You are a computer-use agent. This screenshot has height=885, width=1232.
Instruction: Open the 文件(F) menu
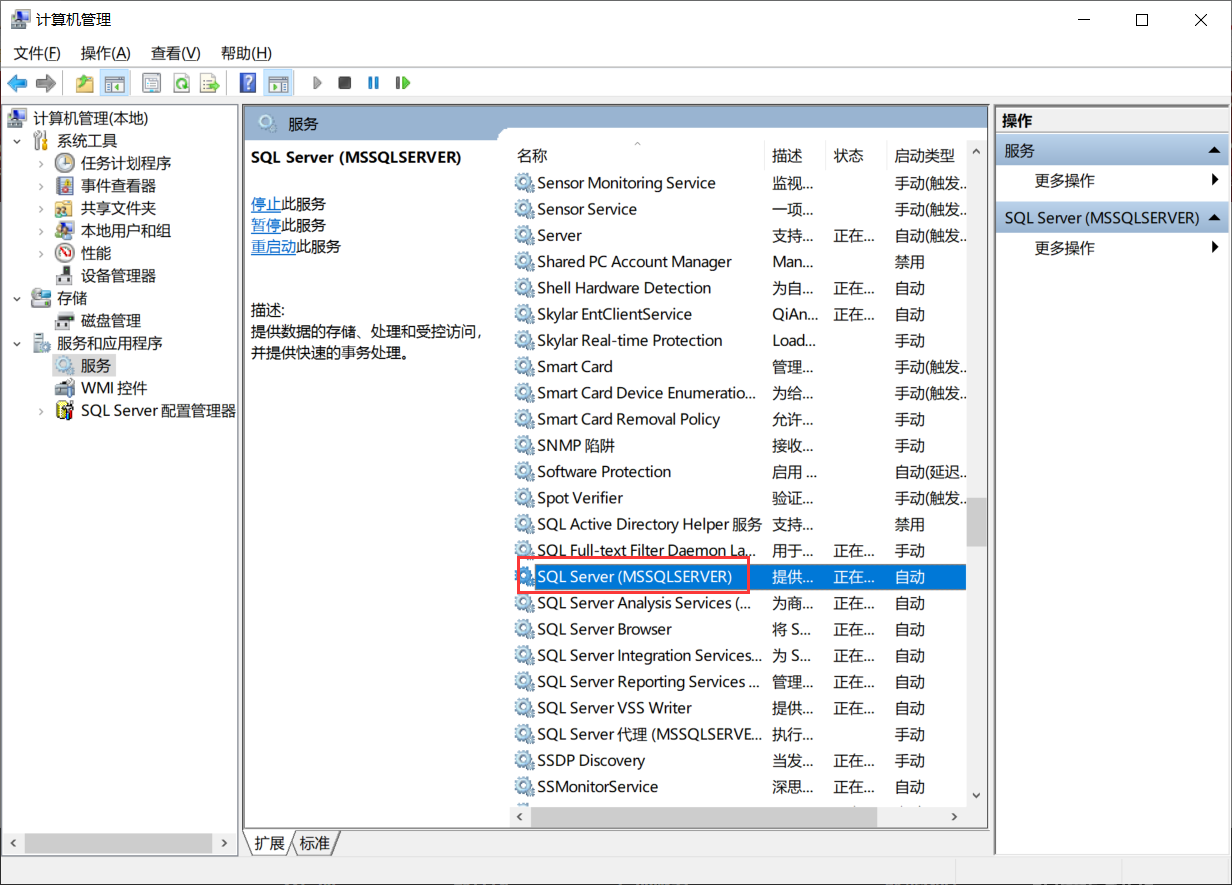pyautogui.click(x=37, y=53)
